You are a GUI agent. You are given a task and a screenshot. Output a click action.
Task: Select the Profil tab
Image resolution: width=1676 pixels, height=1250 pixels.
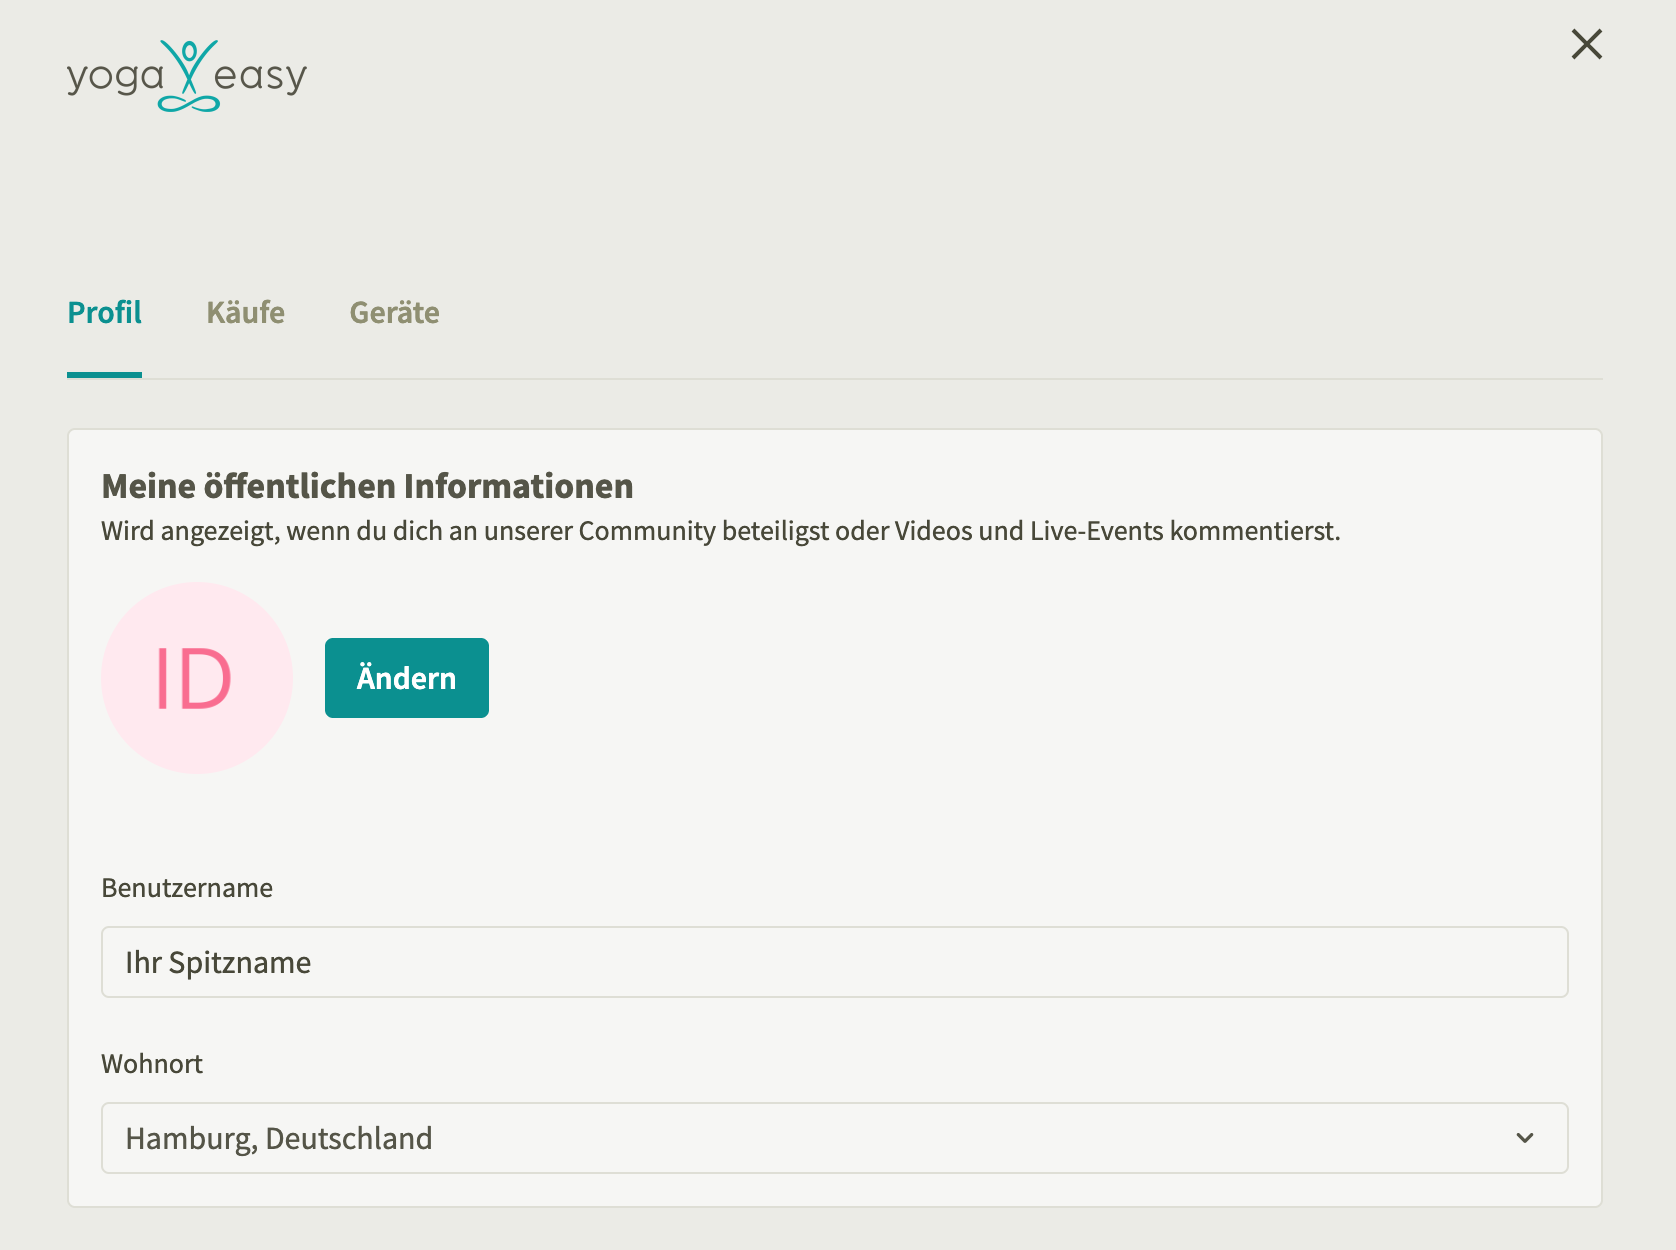[x=104, y=313]
